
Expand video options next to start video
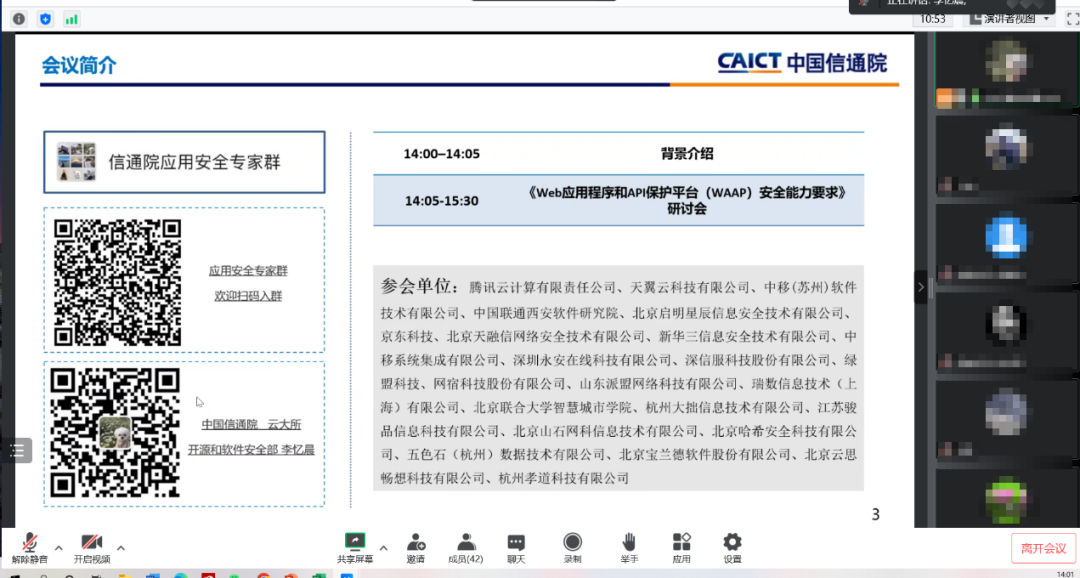(121, 548)
